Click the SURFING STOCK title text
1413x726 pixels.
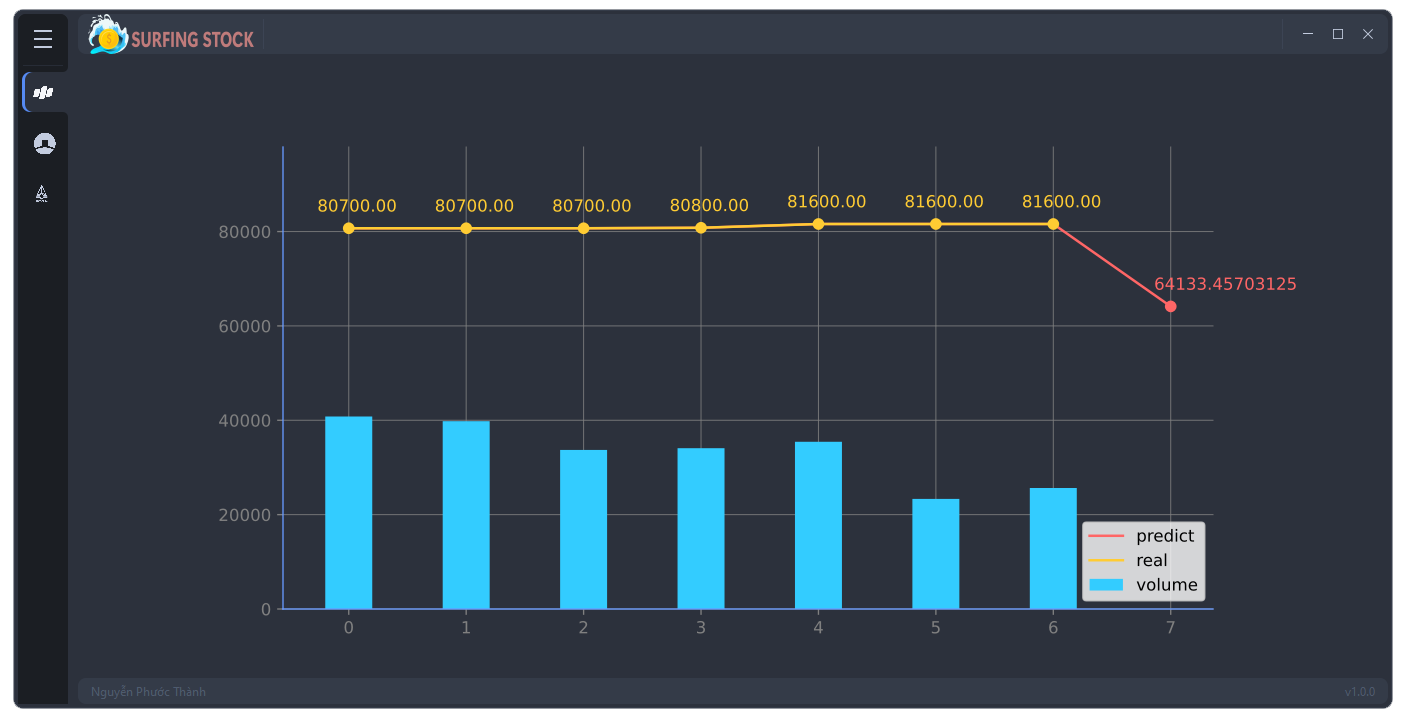pos(190,38)
